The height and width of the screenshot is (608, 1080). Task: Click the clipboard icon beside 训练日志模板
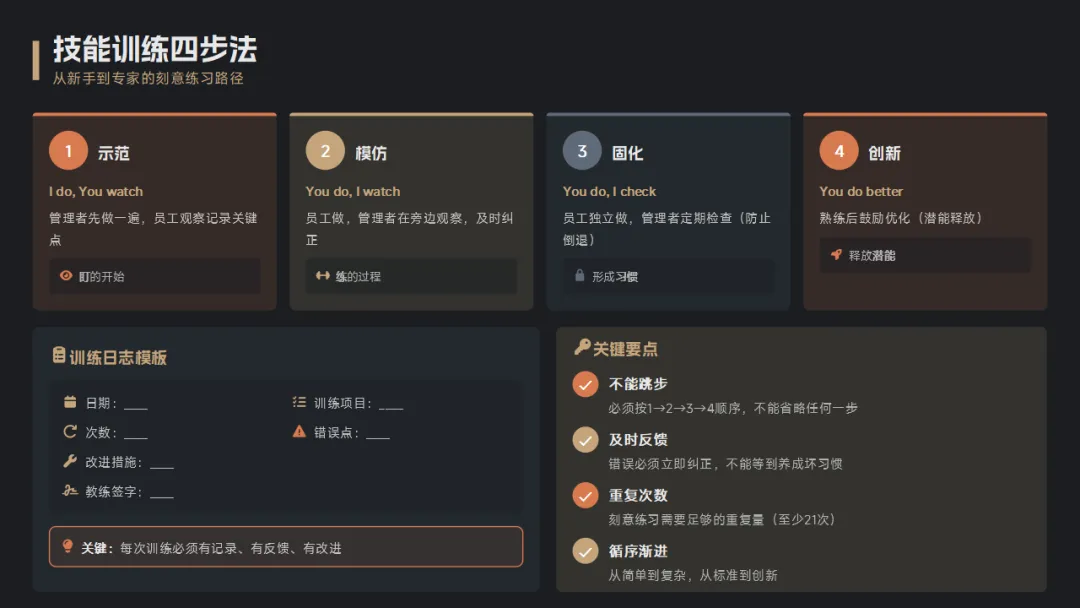tap(59, 355)
